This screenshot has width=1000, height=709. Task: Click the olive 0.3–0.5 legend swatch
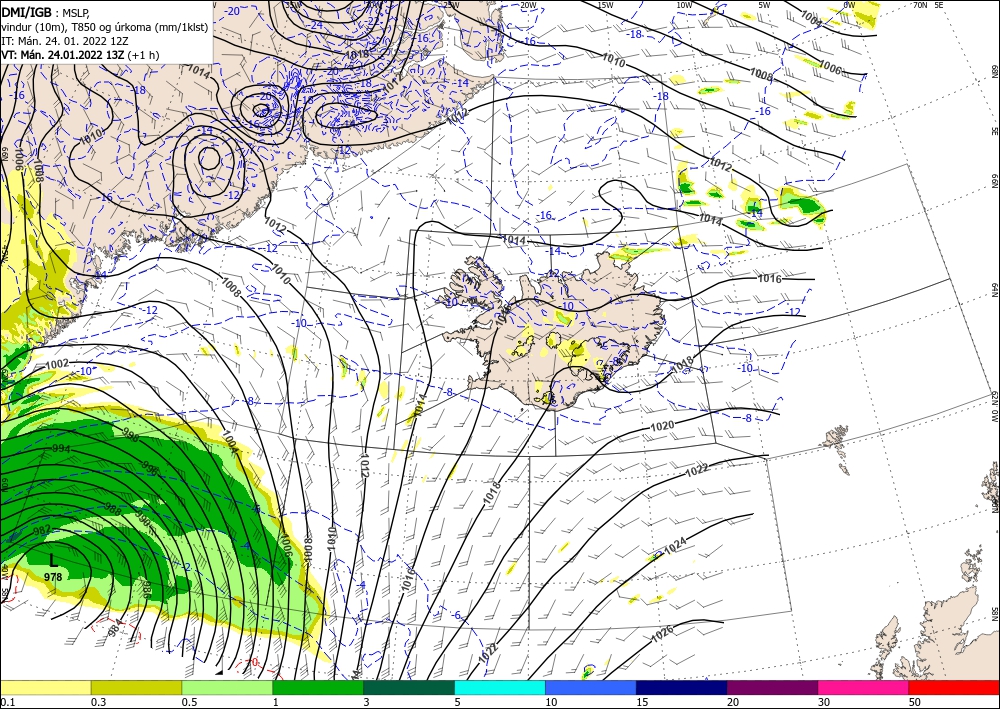click(136, 687)
